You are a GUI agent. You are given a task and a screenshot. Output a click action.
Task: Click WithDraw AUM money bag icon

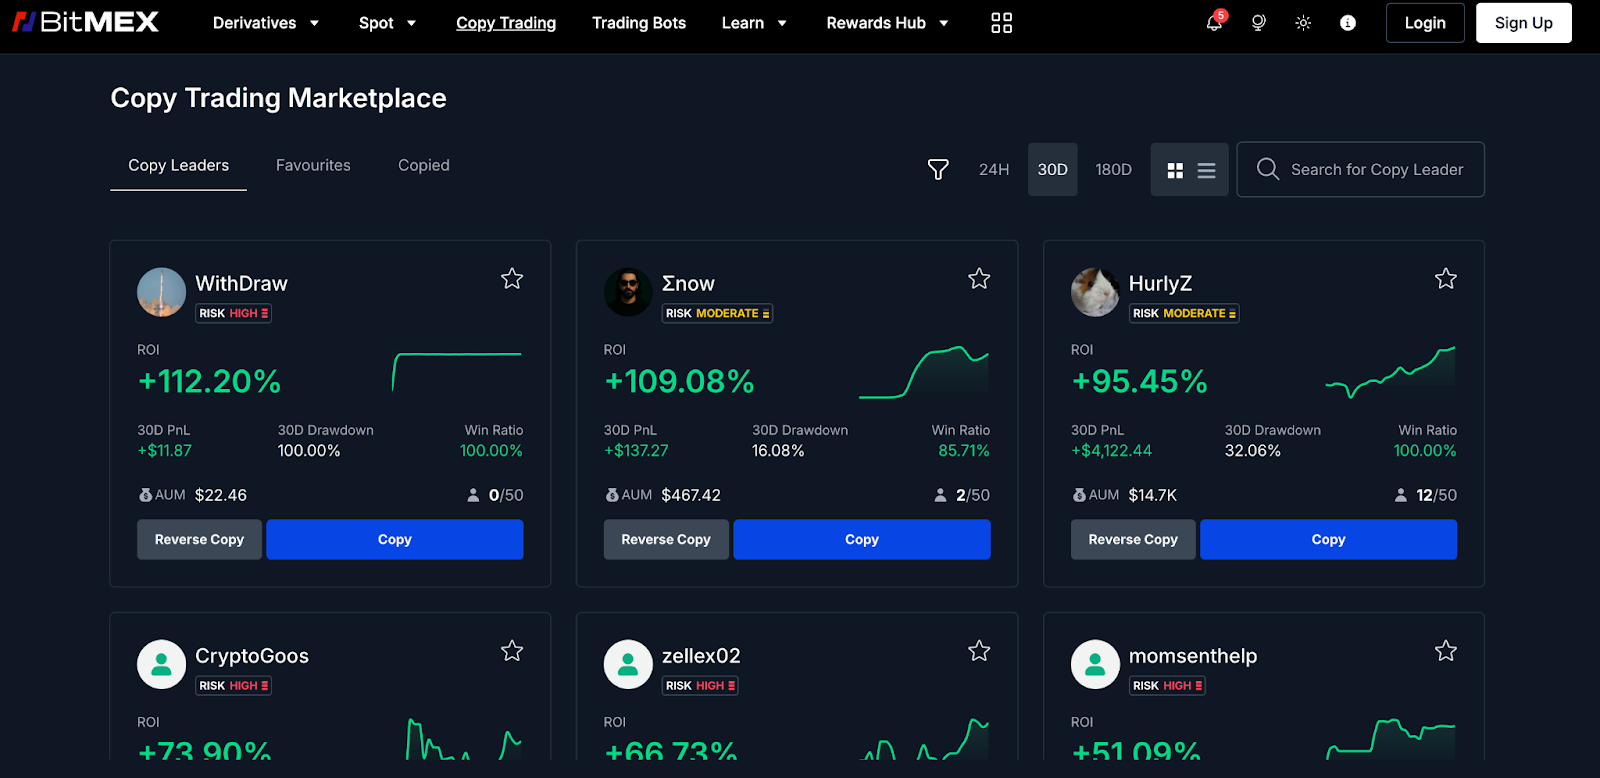[x=145, y=495]
